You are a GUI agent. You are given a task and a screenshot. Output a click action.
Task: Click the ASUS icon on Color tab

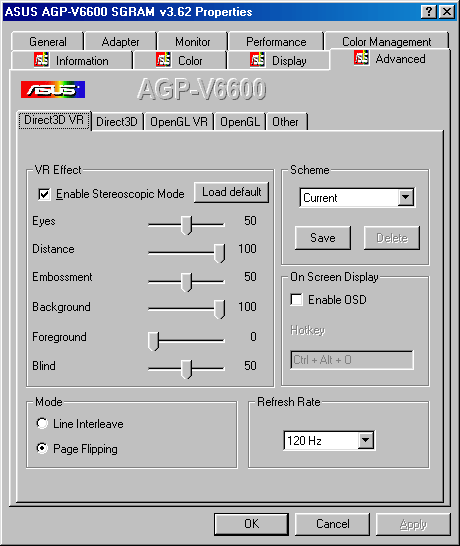pyautogui.click(x=163, y=60)
